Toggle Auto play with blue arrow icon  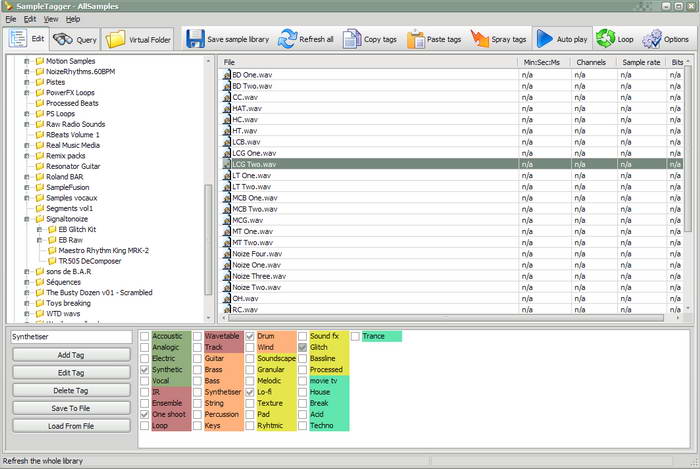(x=545, y=39)
